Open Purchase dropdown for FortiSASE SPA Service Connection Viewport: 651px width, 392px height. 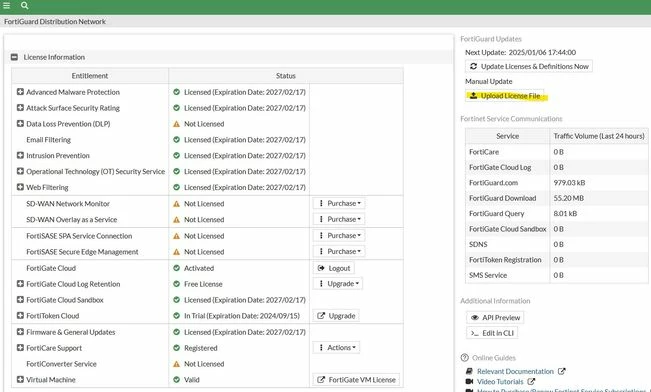click(339, 235)
